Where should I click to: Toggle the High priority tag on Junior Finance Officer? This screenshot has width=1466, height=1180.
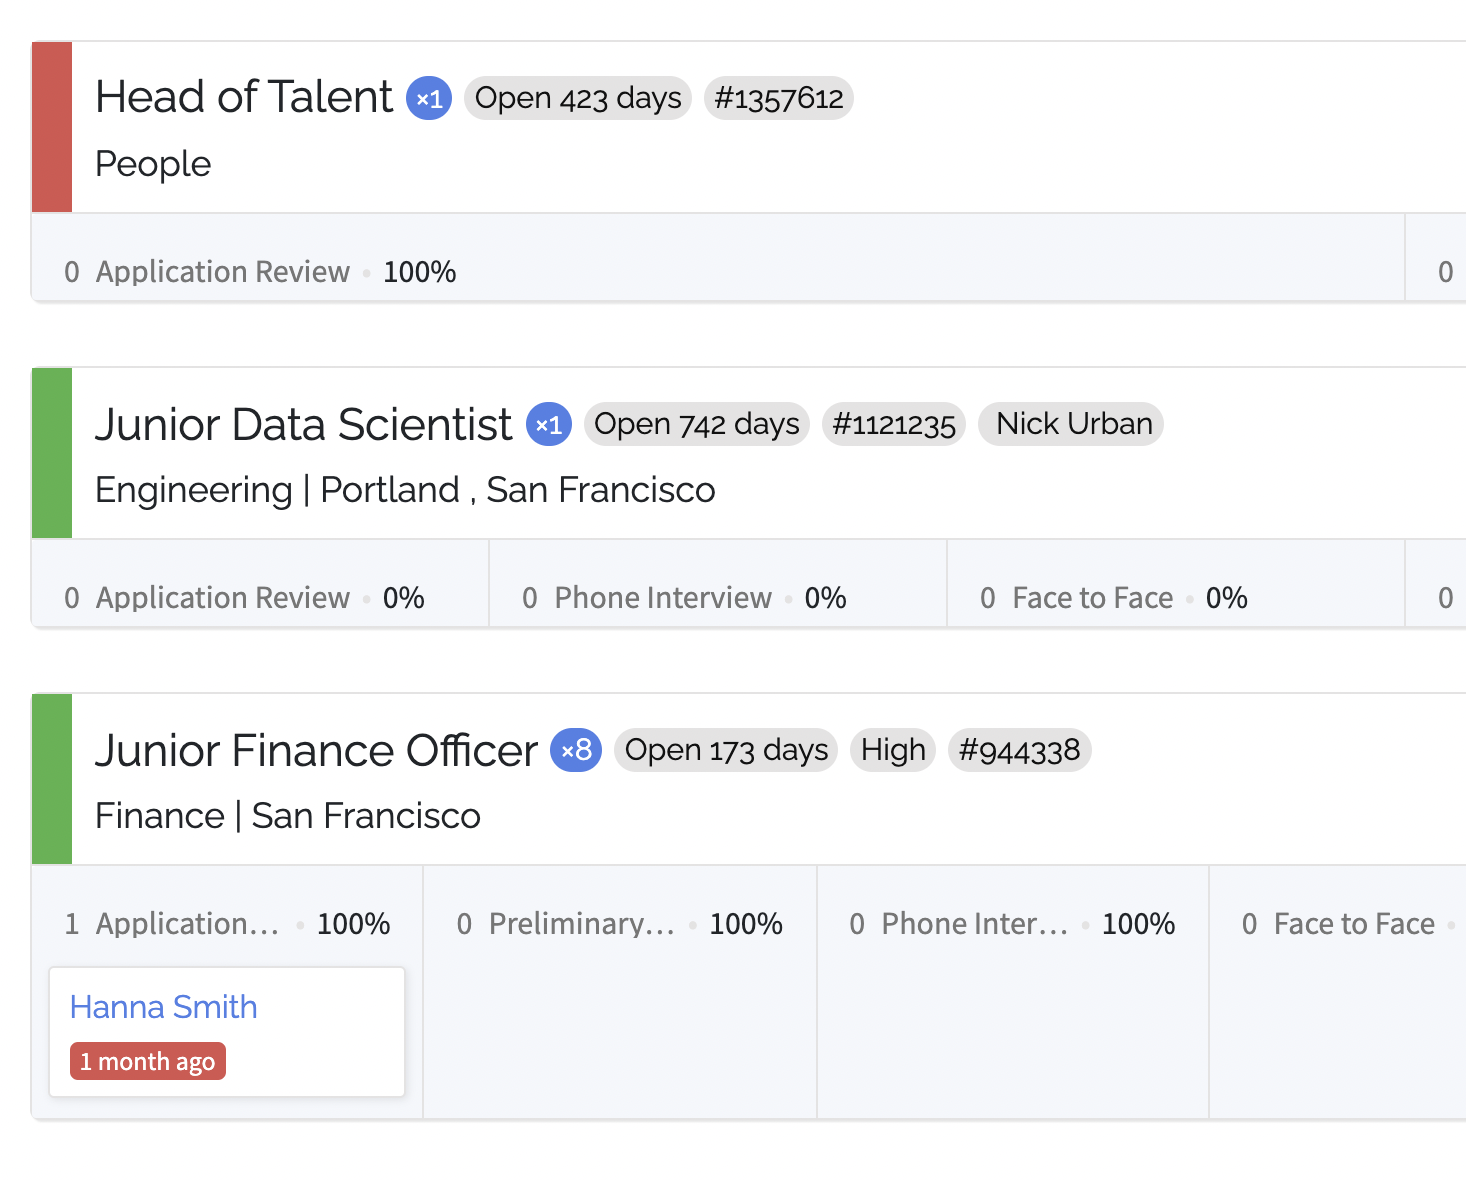point(892,750)
